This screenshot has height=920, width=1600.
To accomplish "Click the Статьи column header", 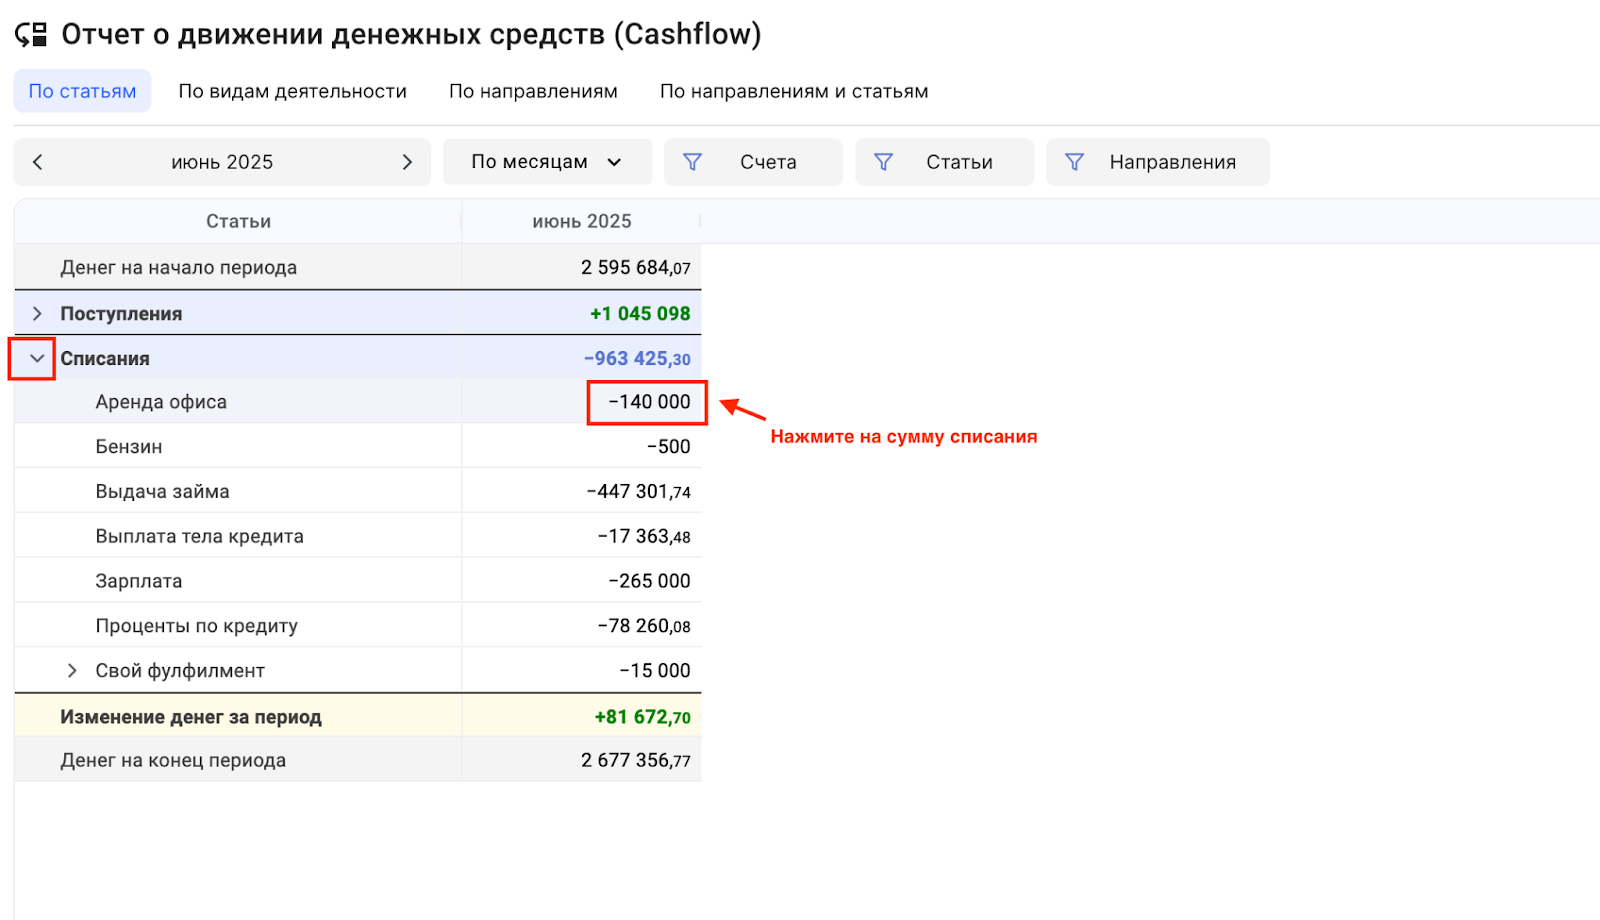I will (x=238, y=221).
